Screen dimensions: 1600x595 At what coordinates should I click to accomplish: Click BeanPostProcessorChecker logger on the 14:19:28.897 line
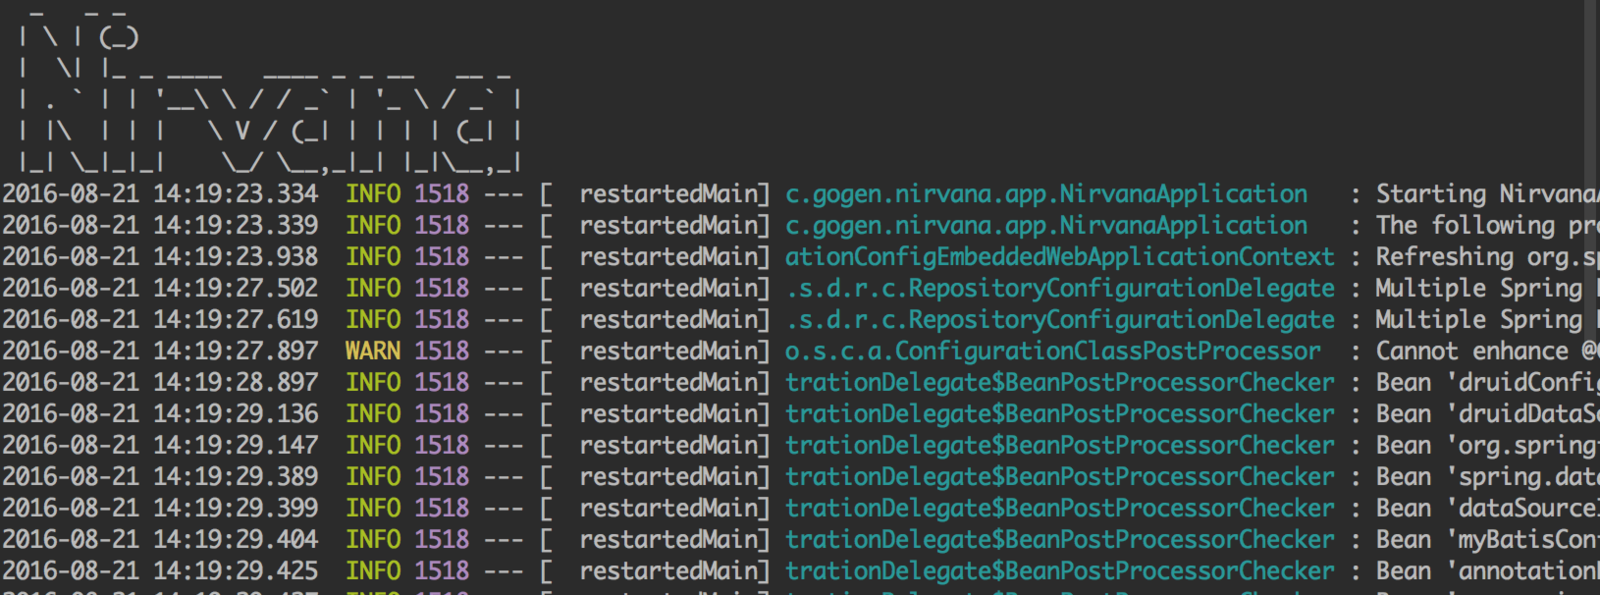pos(1059,382)
